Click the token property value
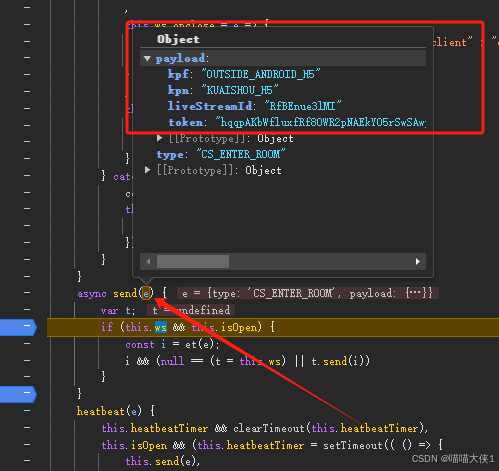Screen dimensions: 499x471 (320, 122)
